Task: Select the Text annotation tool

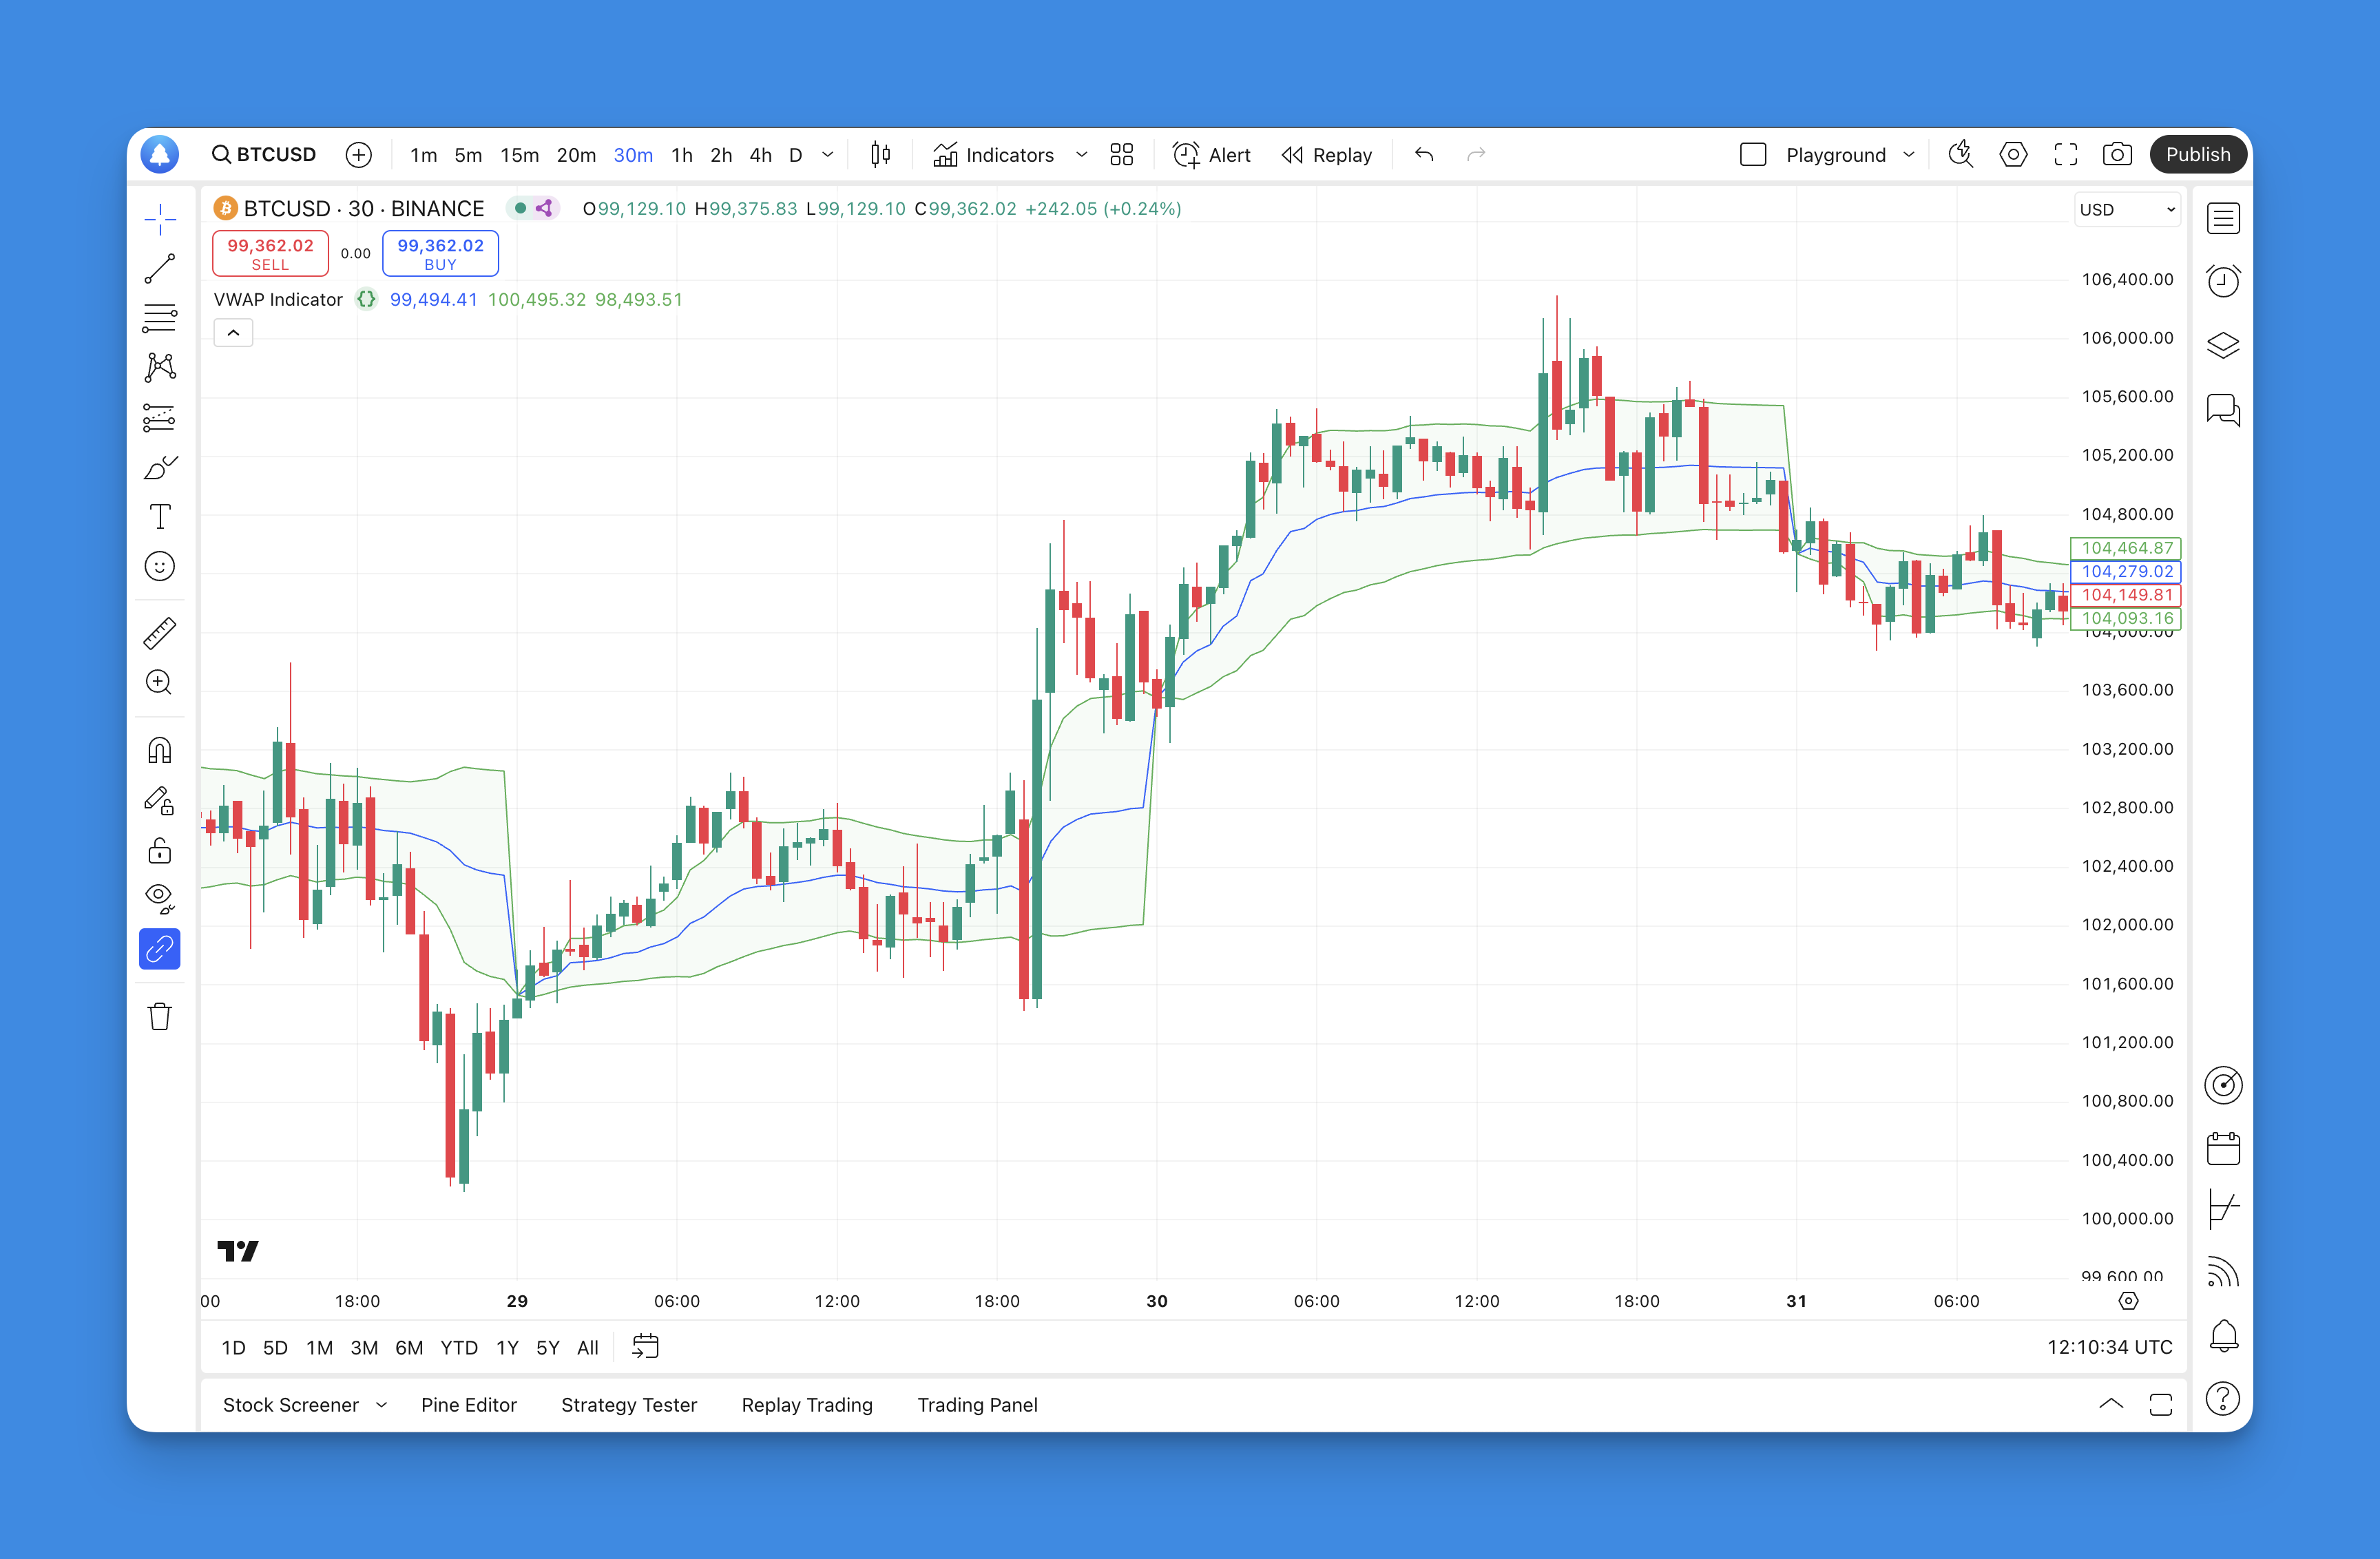Action: pyautogui.click(x=160, y=517)
